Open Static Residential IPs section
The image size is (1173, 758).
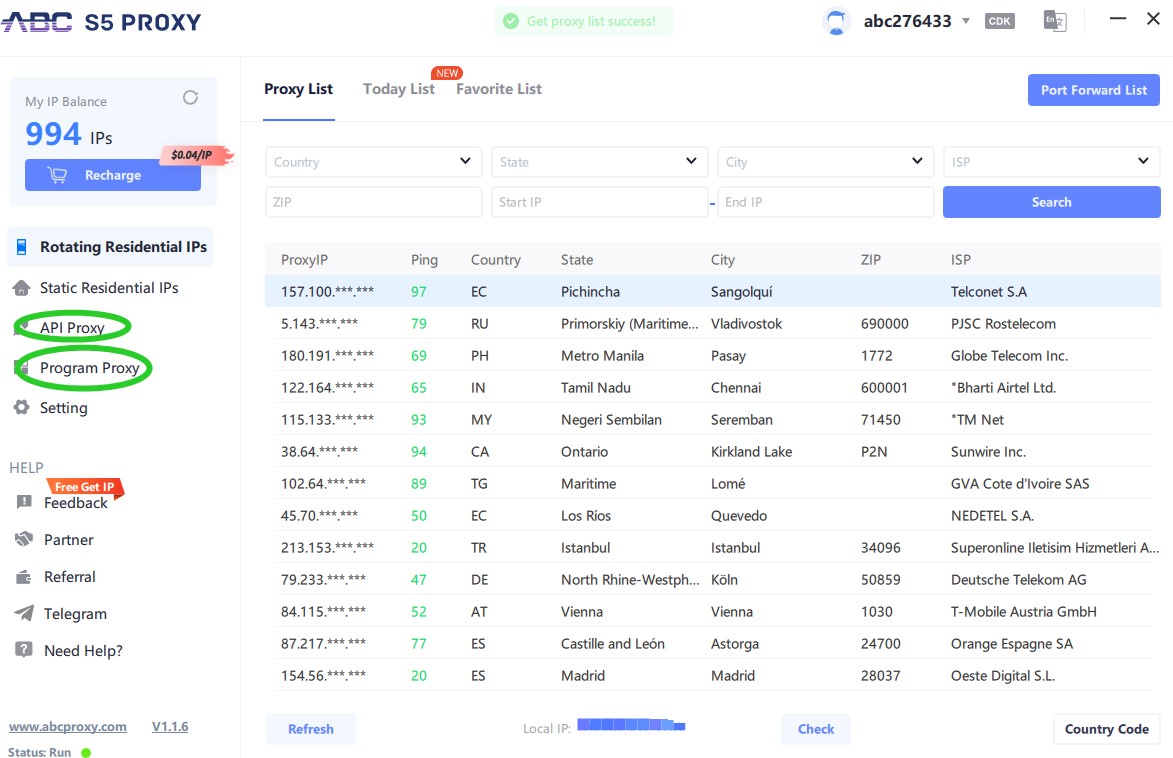(108, 288)
